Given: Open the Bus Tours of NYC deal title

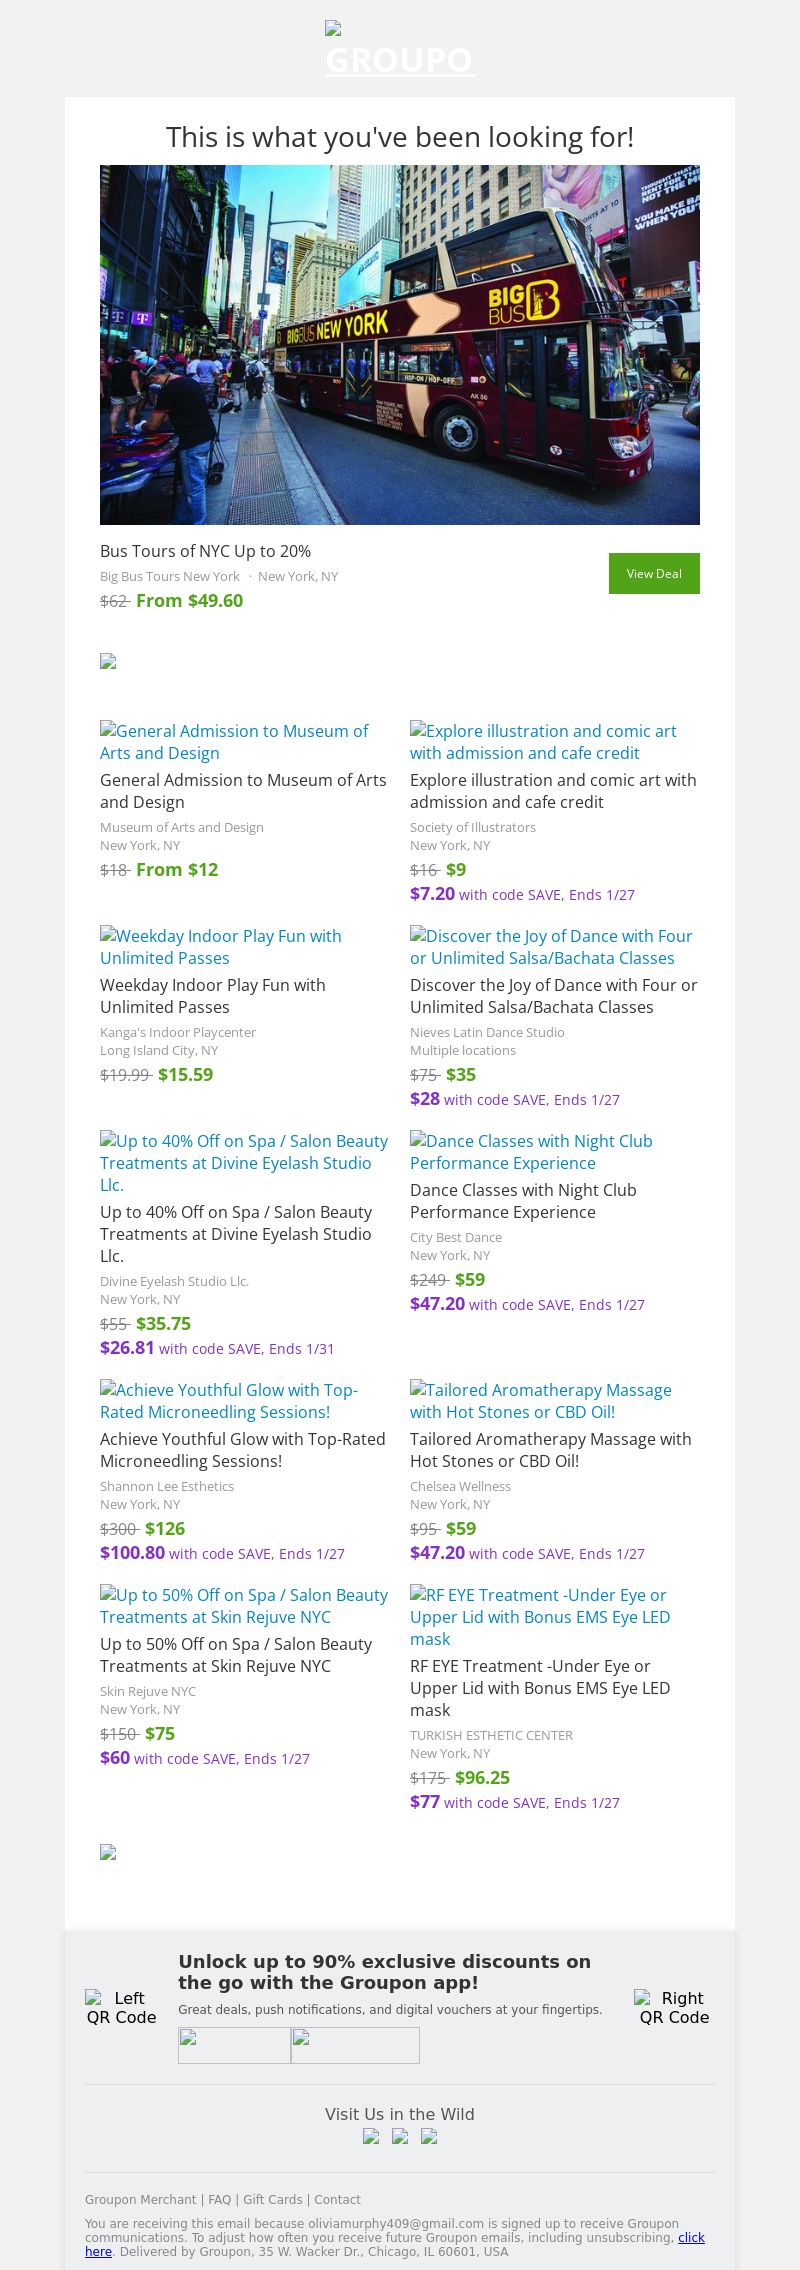Looking at the screenshot, I should pos(205,551).
